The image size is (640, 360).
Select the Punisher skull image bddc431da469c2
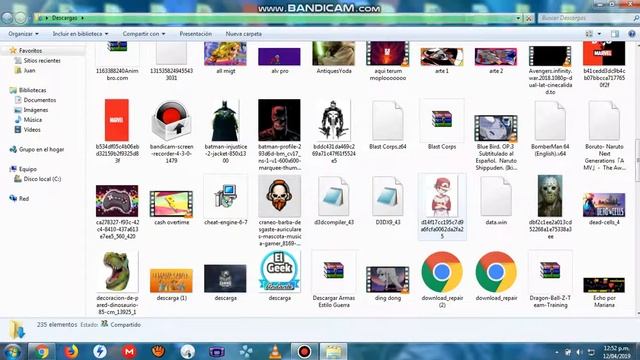[333, 131]
